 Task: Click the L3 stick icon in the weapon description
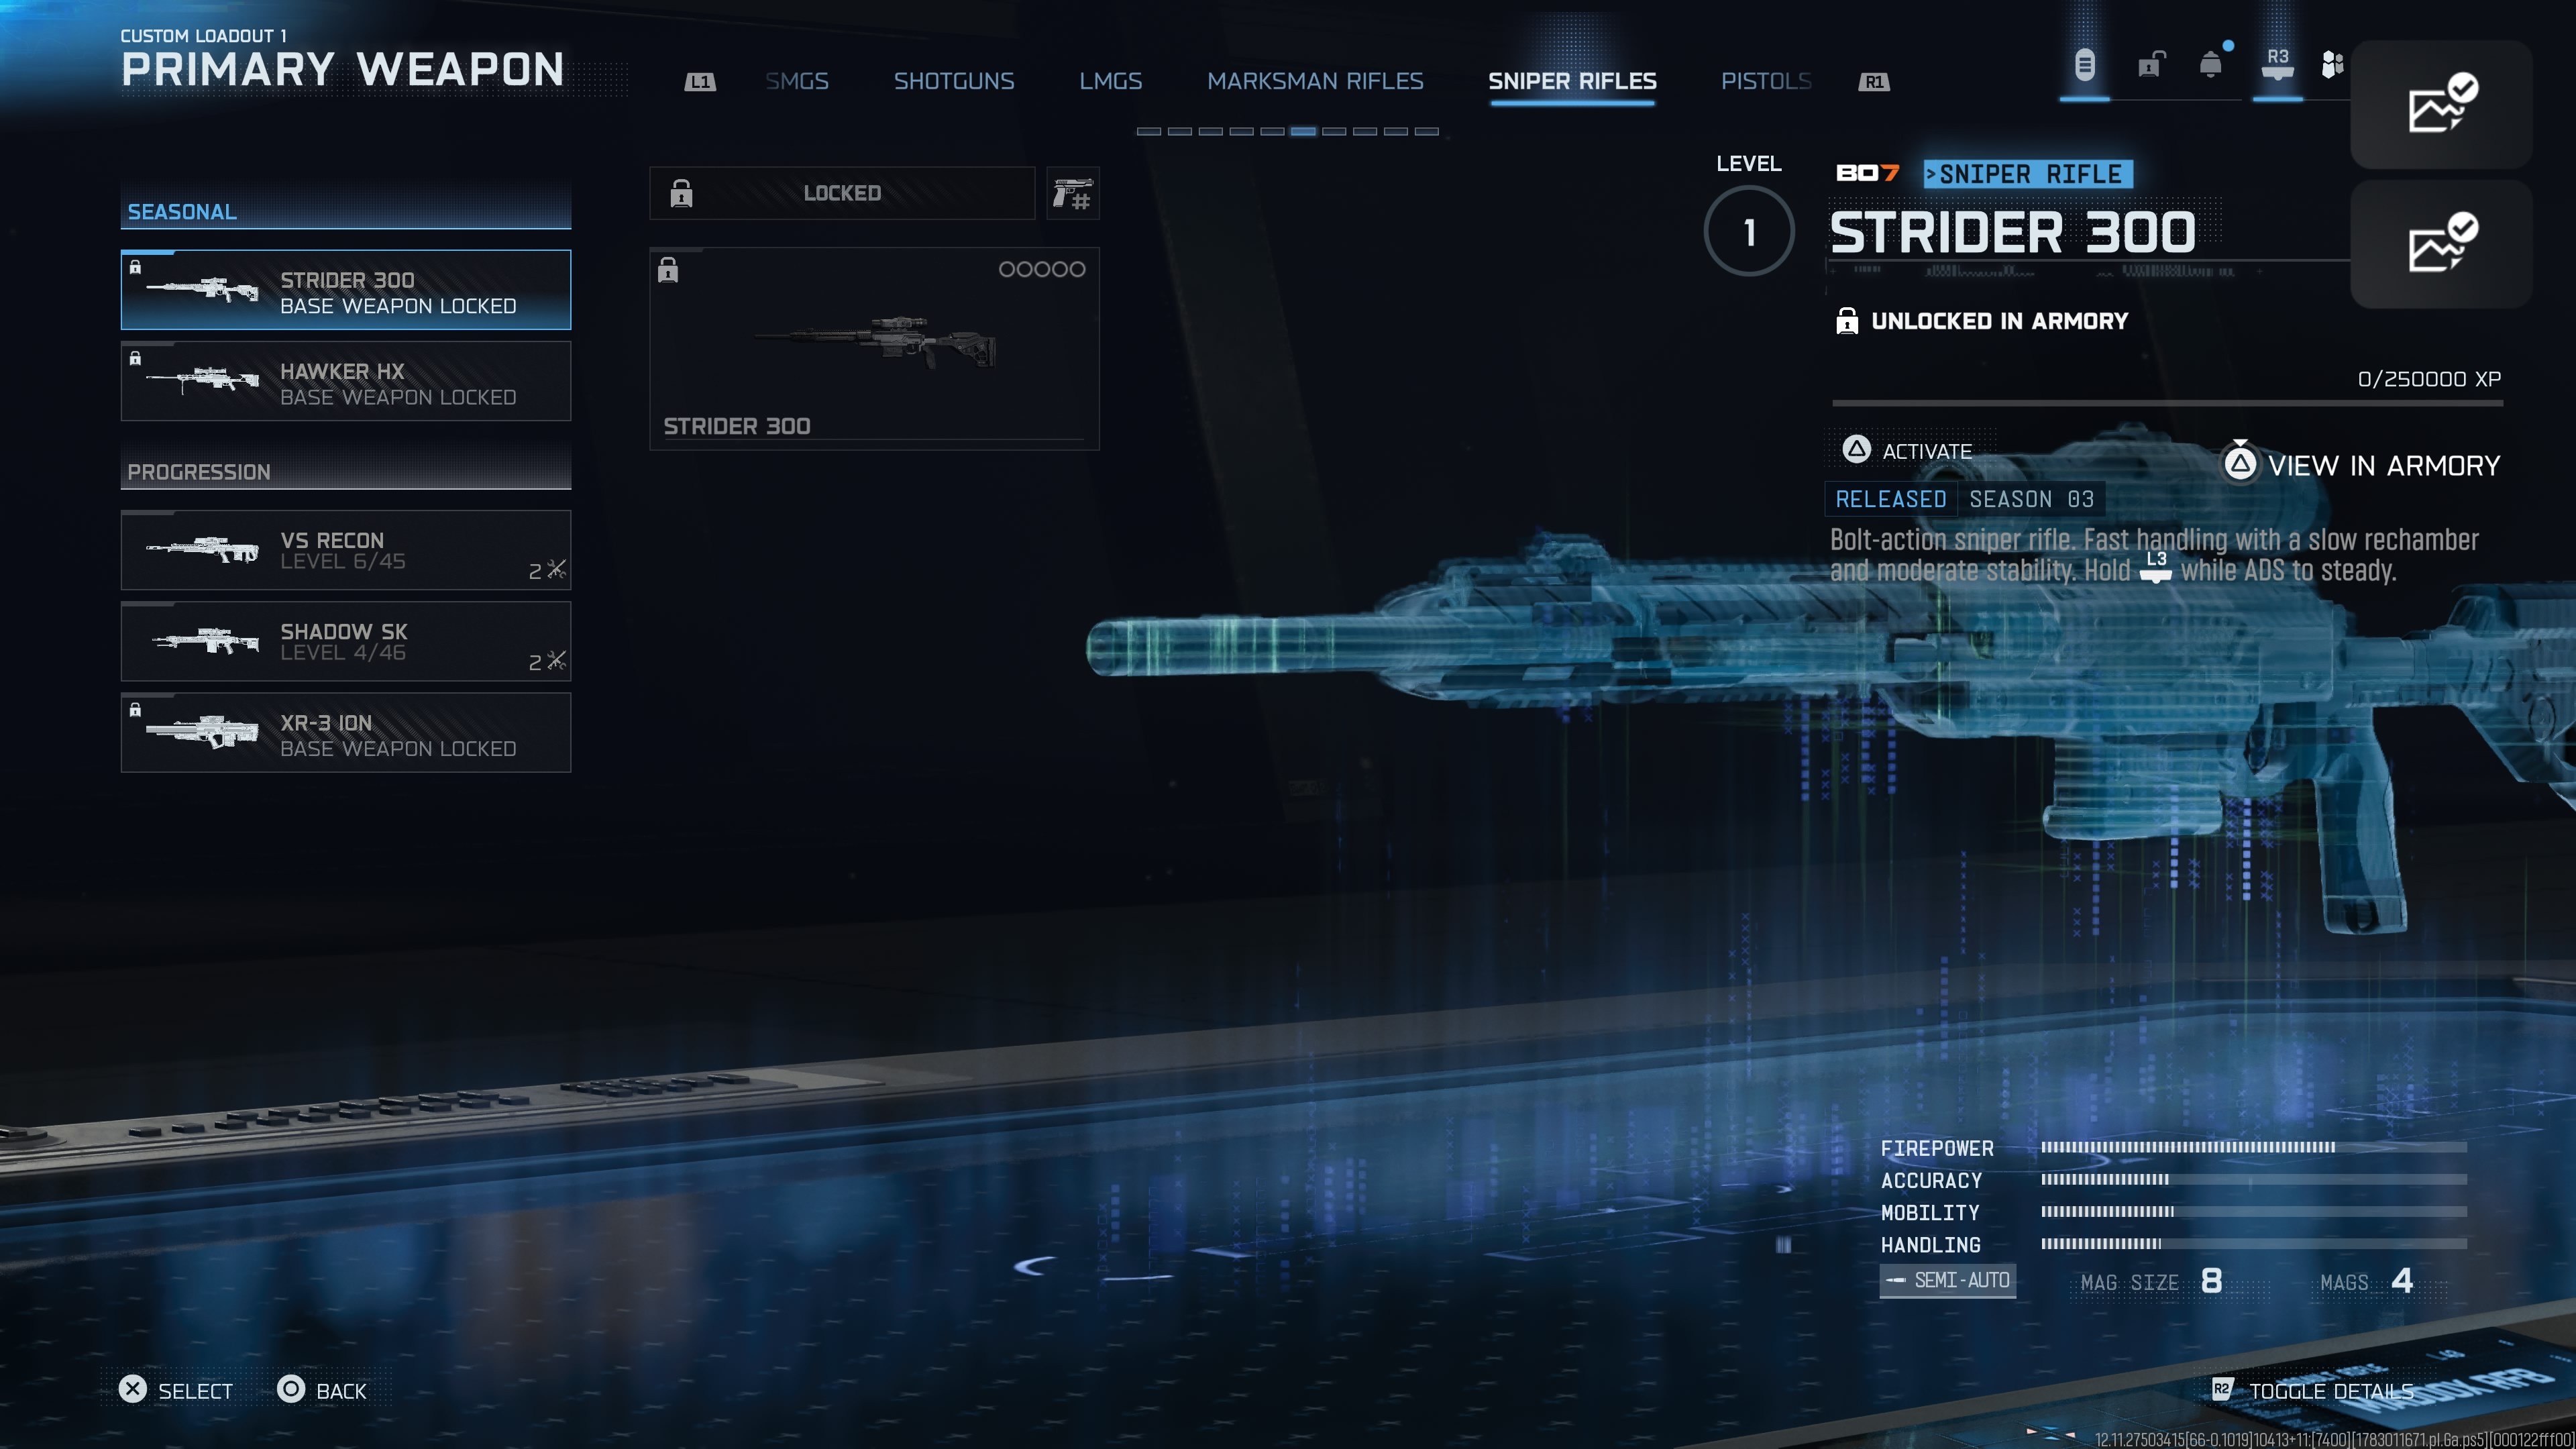click(2156, 566)
